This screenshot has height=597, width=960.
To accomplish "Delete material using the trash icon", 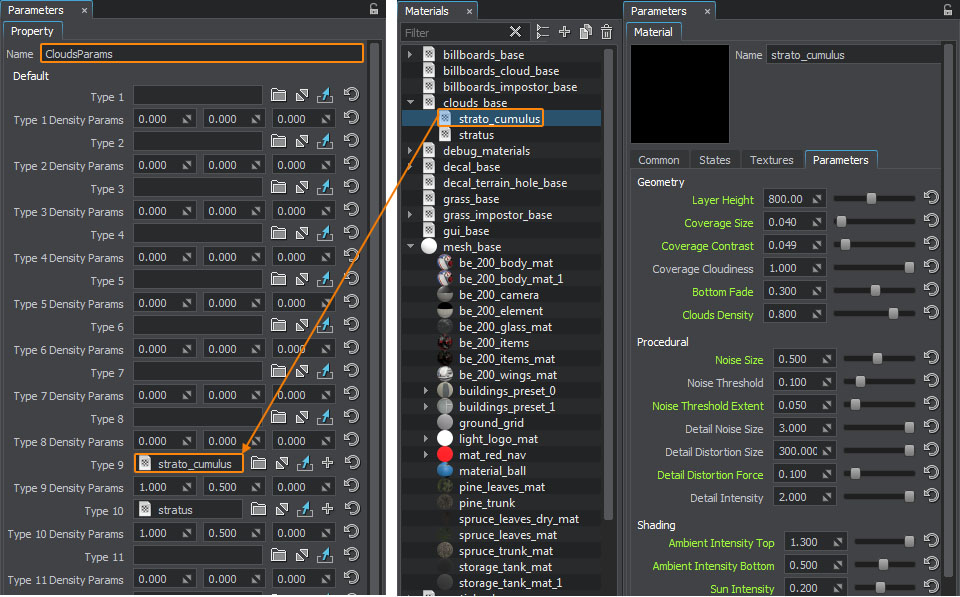I will [606, 32].
